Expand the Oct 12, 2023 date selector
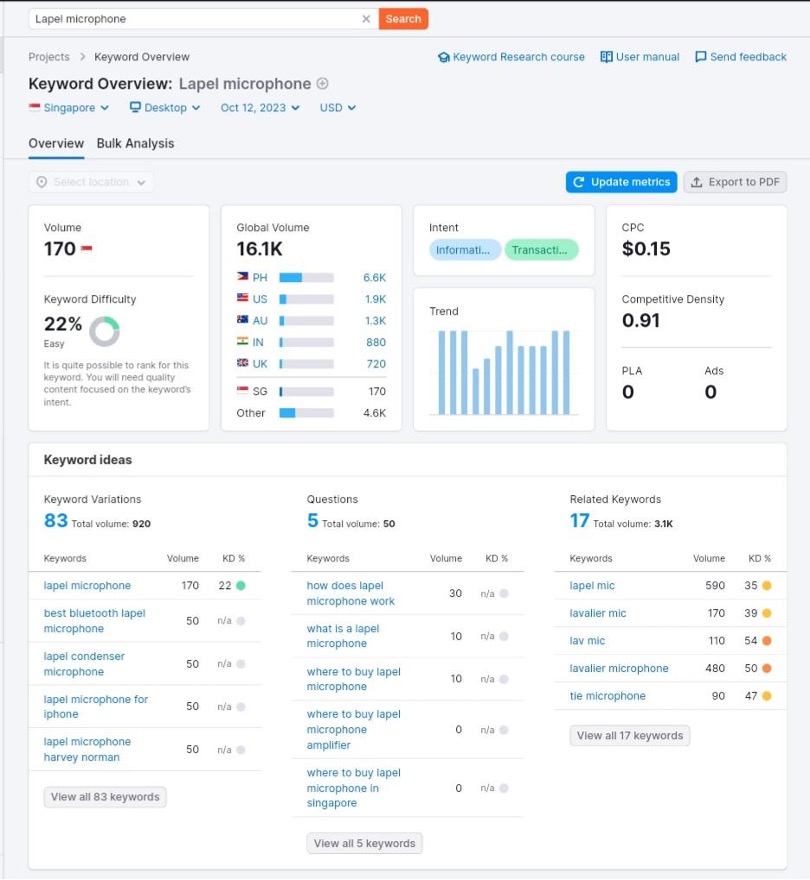 click(x=260, y=108)
